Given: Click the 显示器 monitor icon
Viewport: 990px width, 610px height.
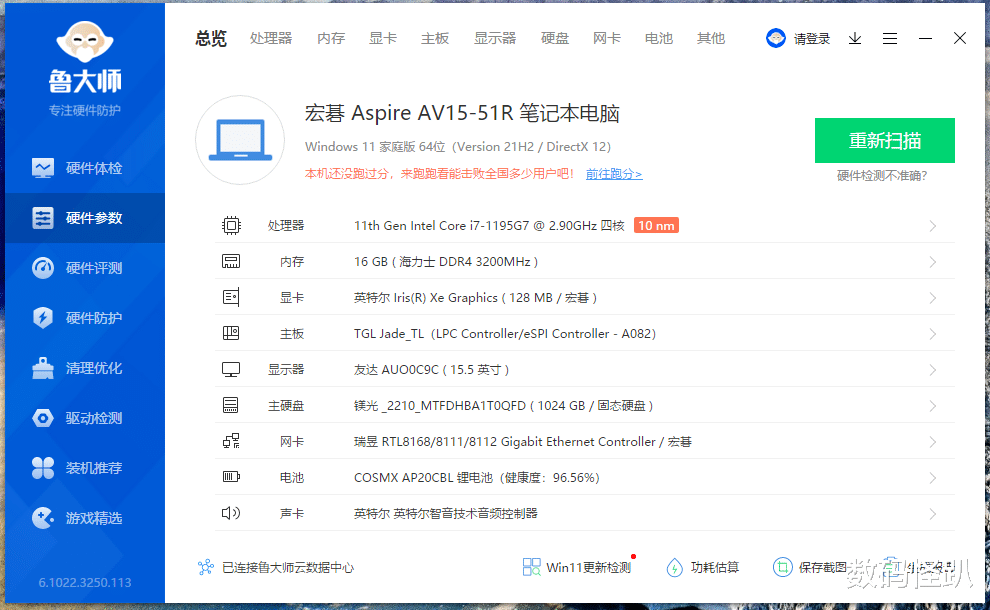Looking at the screenshot, I should point(231,369).
